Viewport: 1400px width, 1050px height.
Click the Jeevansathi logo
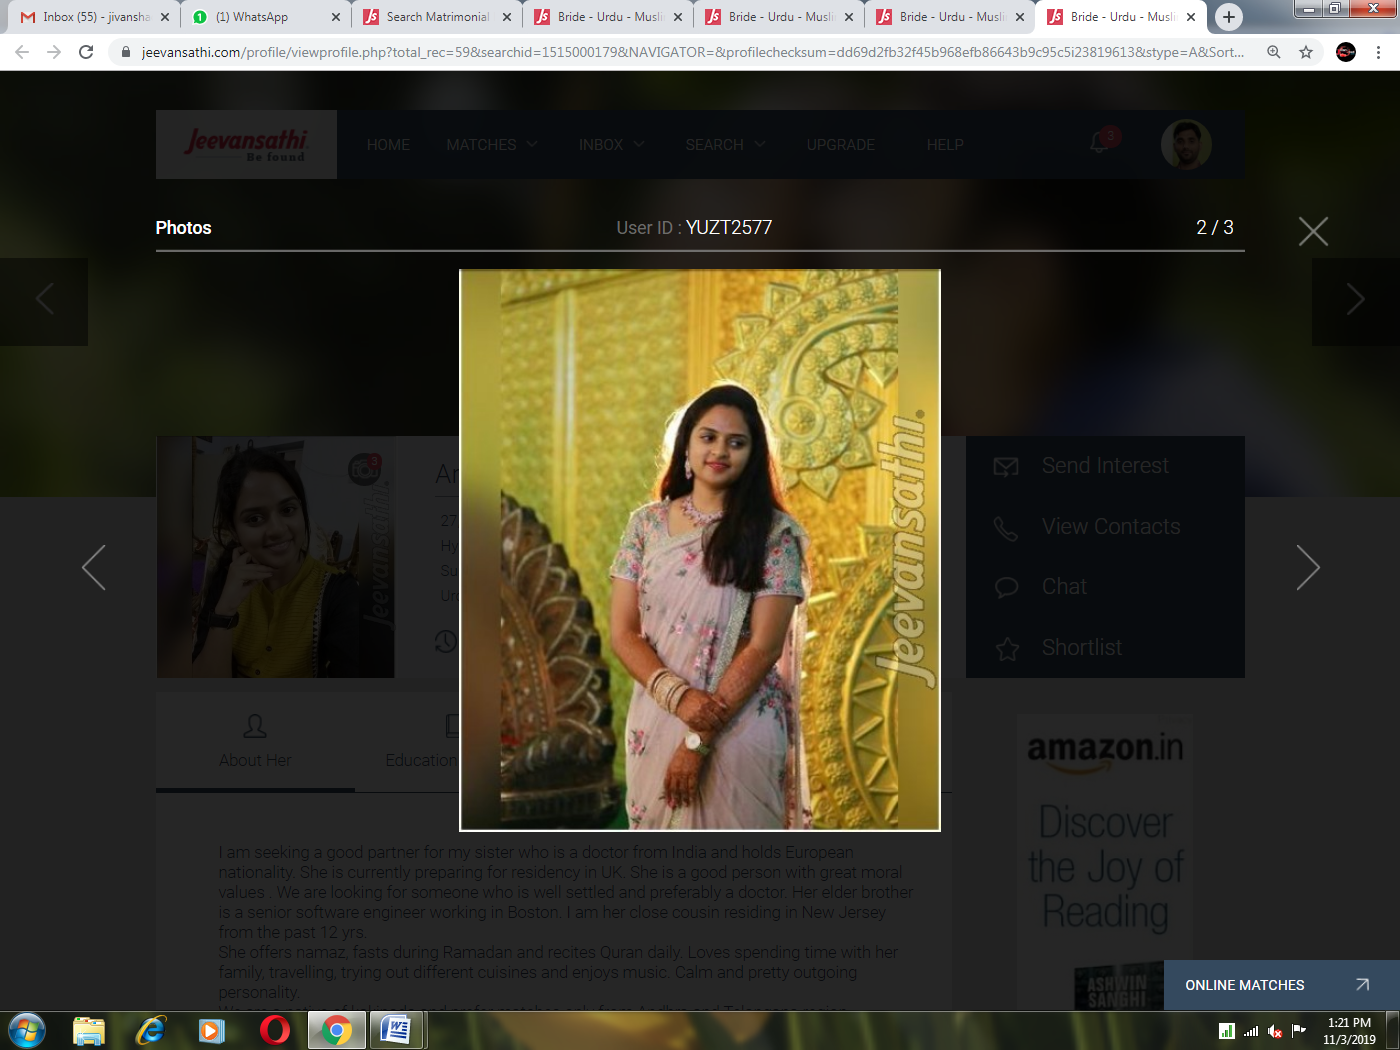(246, 145)
